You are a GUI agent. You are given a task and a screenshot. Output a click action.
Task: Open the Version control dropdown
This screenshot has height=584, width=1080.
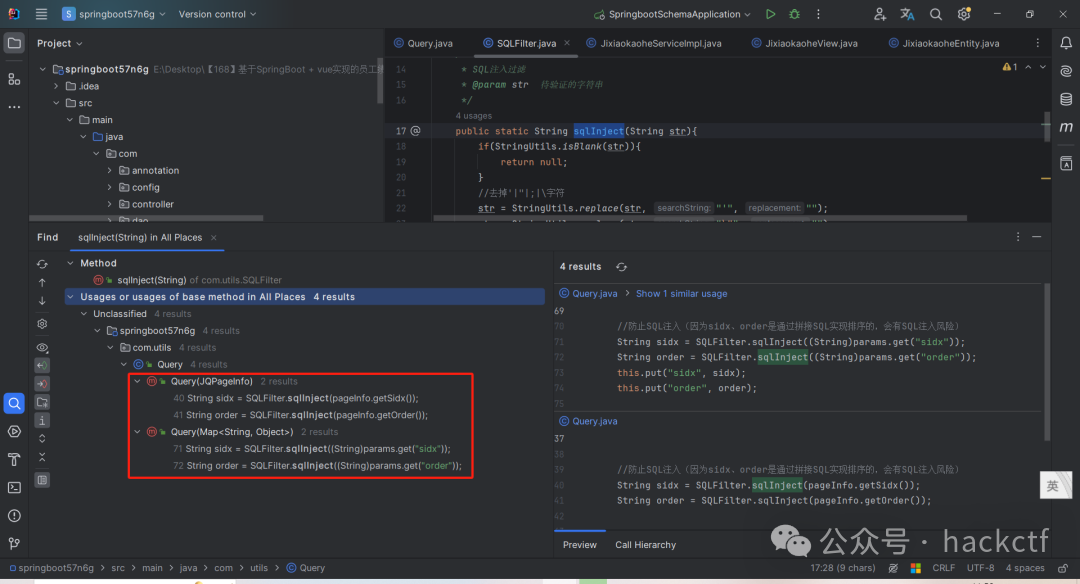[x=218, y=15]
